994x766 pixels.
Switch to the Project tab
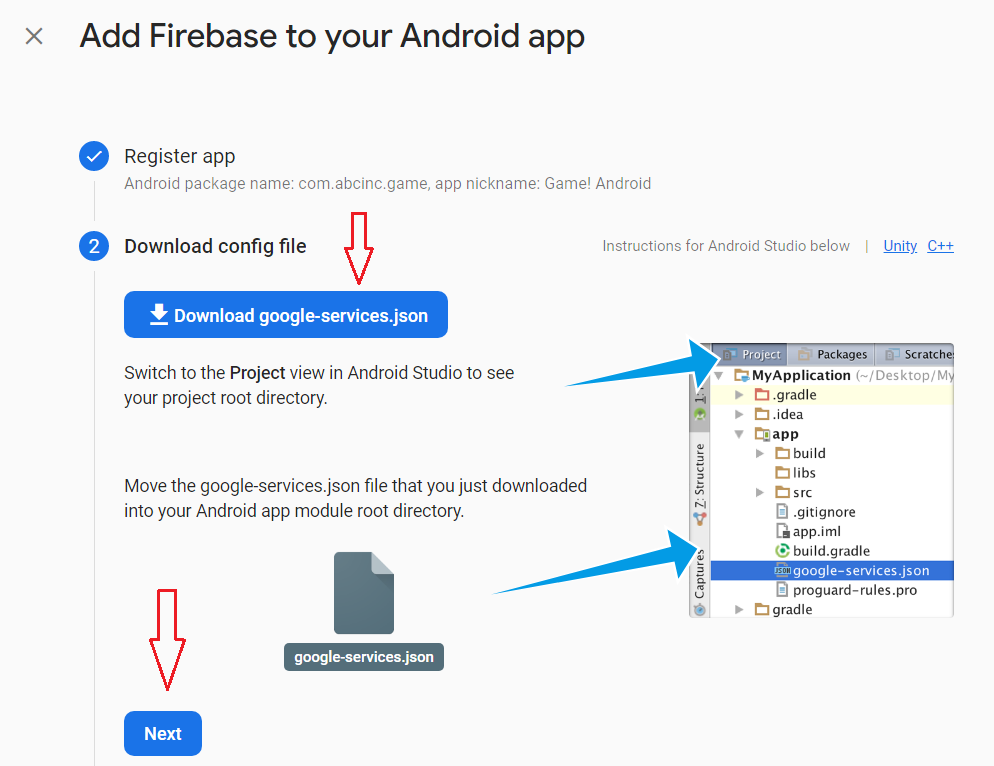pos(751,354)
